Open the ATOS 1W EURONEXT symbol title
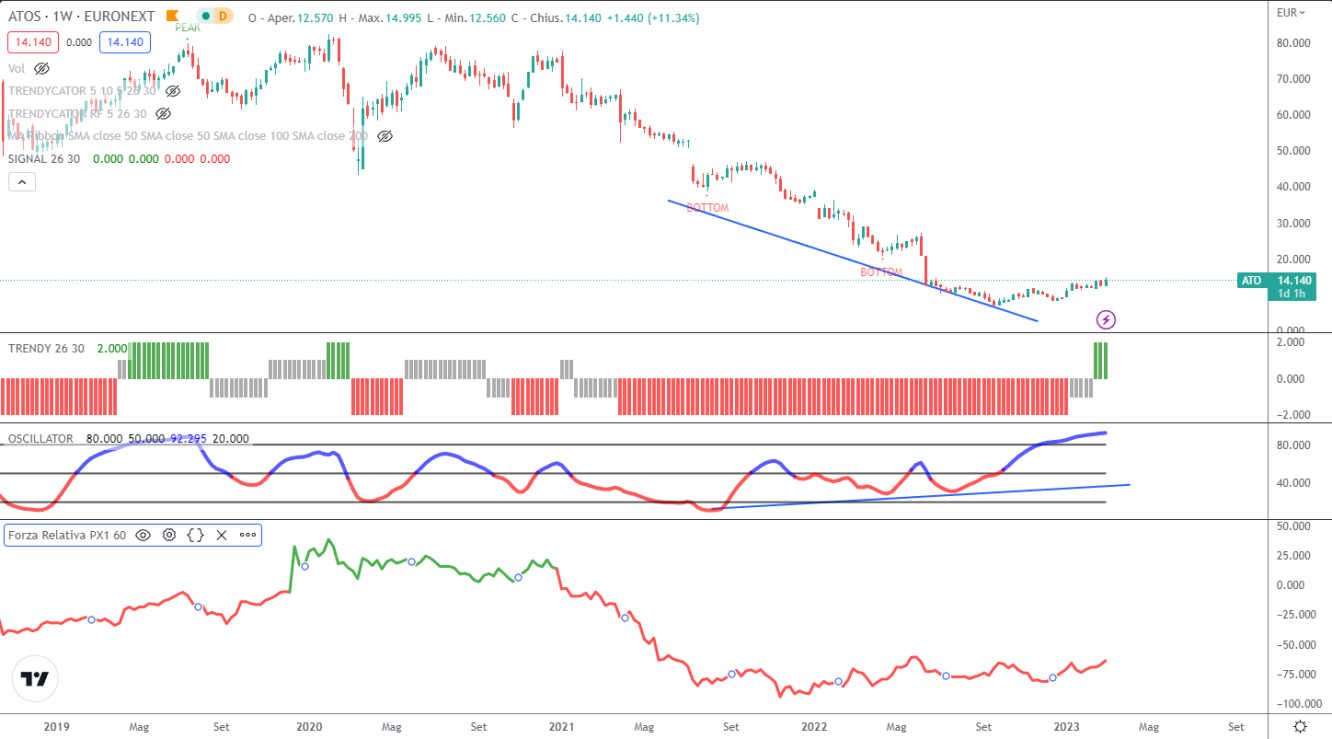The width and height of the screenshot is (1332, 739). click(84, 17)
